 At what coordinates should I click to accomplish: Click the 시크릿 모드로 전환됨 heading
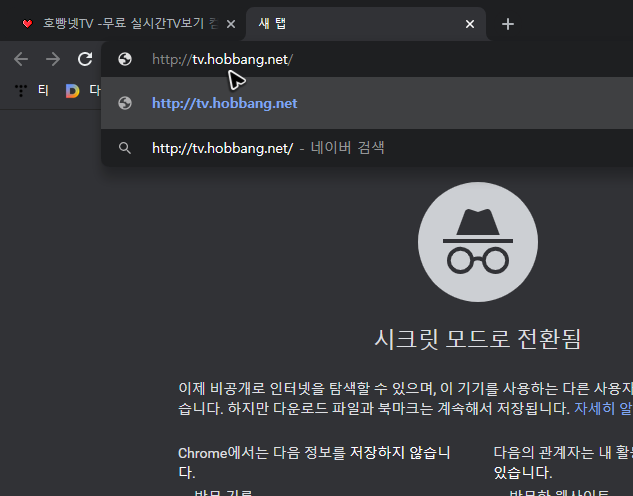click(x=478, y=339)
